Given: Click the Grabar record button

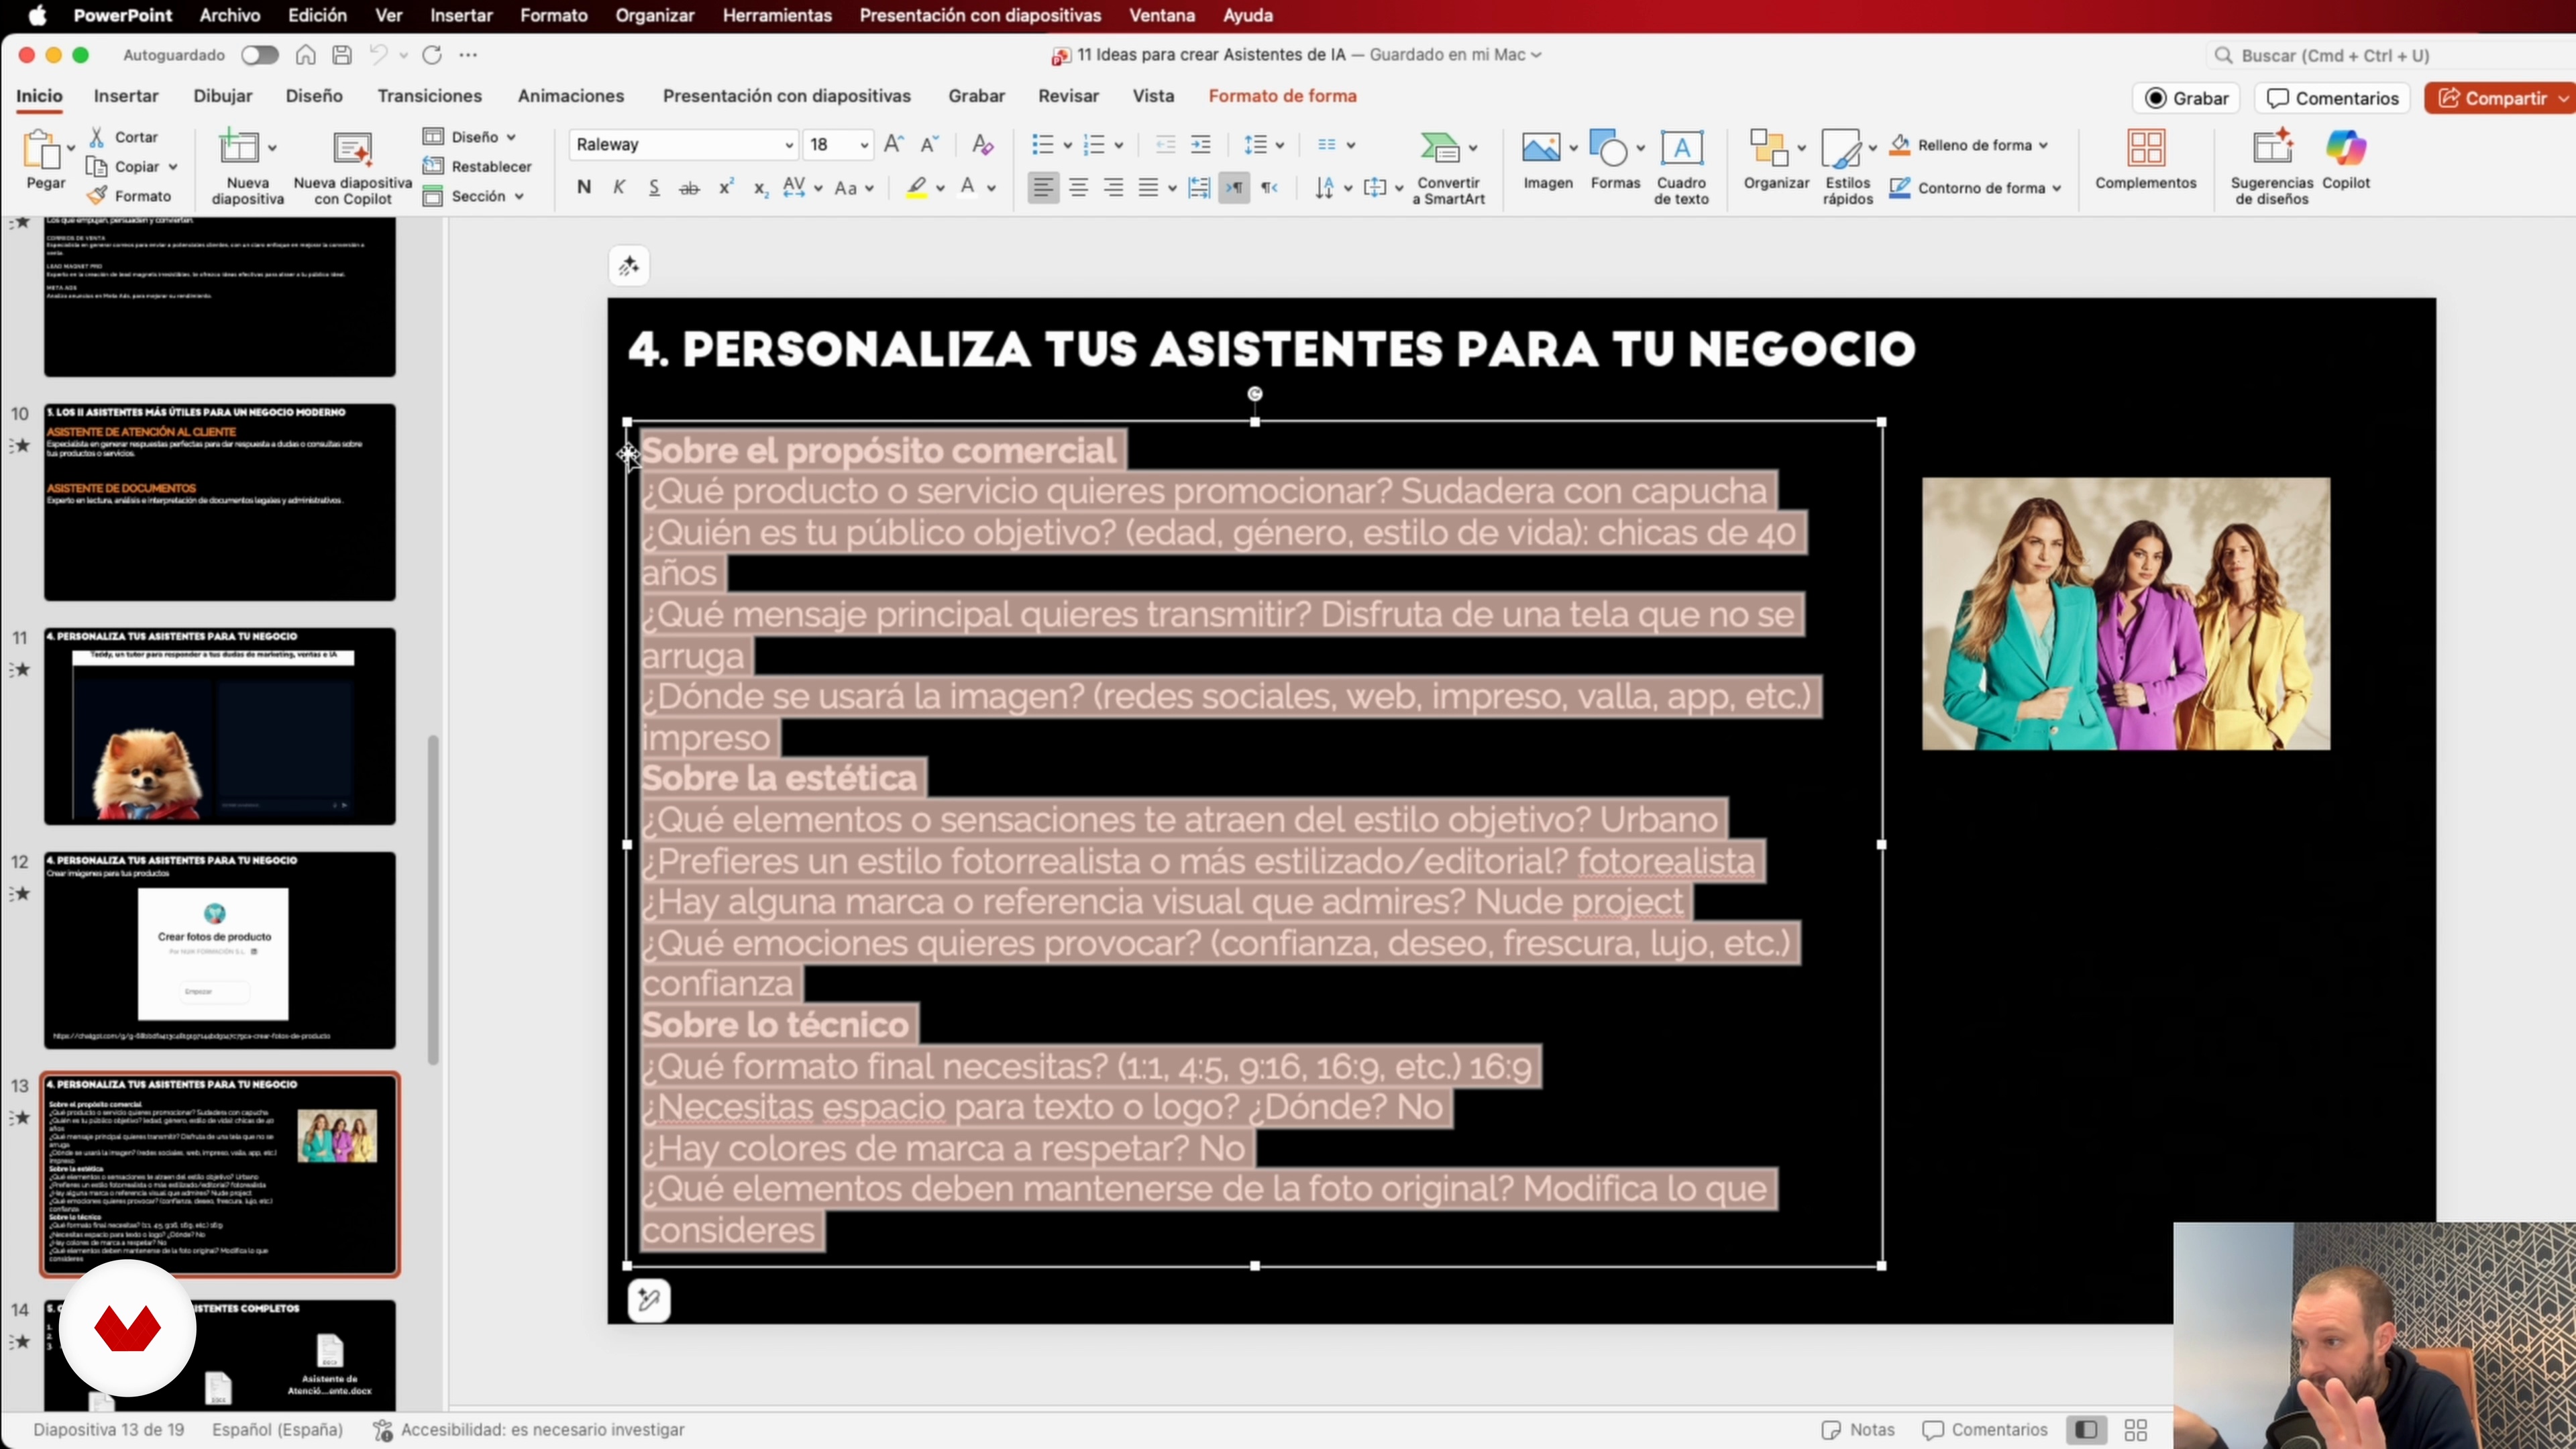Looking at the screenshot, I should (2187, 98).
